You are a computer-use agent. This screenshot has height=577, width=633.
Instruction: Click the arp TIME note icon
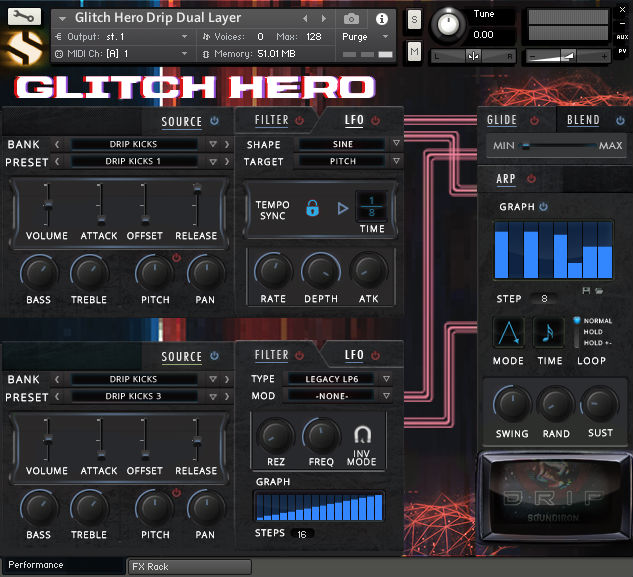coord(548,333)
